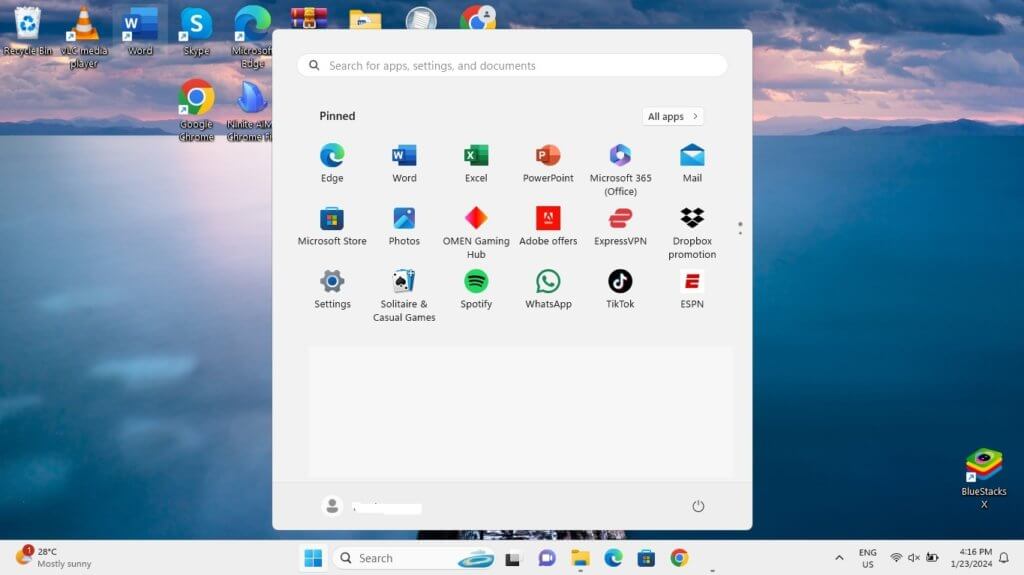The width and height of the screenshot is (1024, 575).
Task: Show hidden system tray icons
Action: click(x=839, y=558)
